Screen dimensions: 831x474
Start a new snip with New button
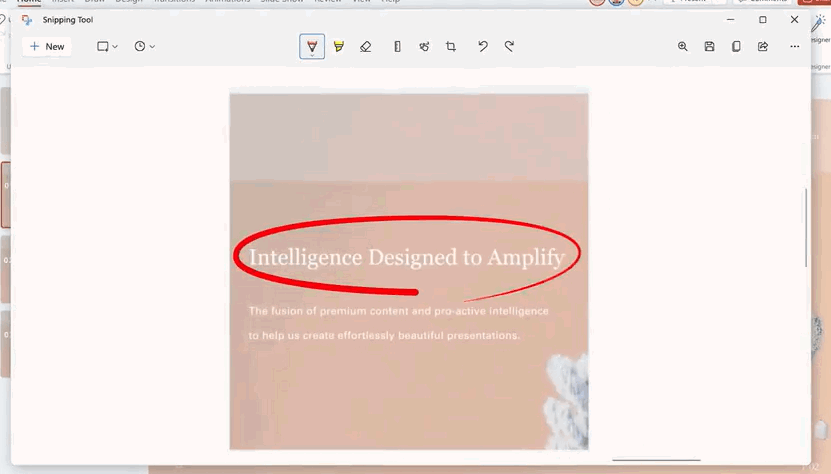click(x=47, y=47)
